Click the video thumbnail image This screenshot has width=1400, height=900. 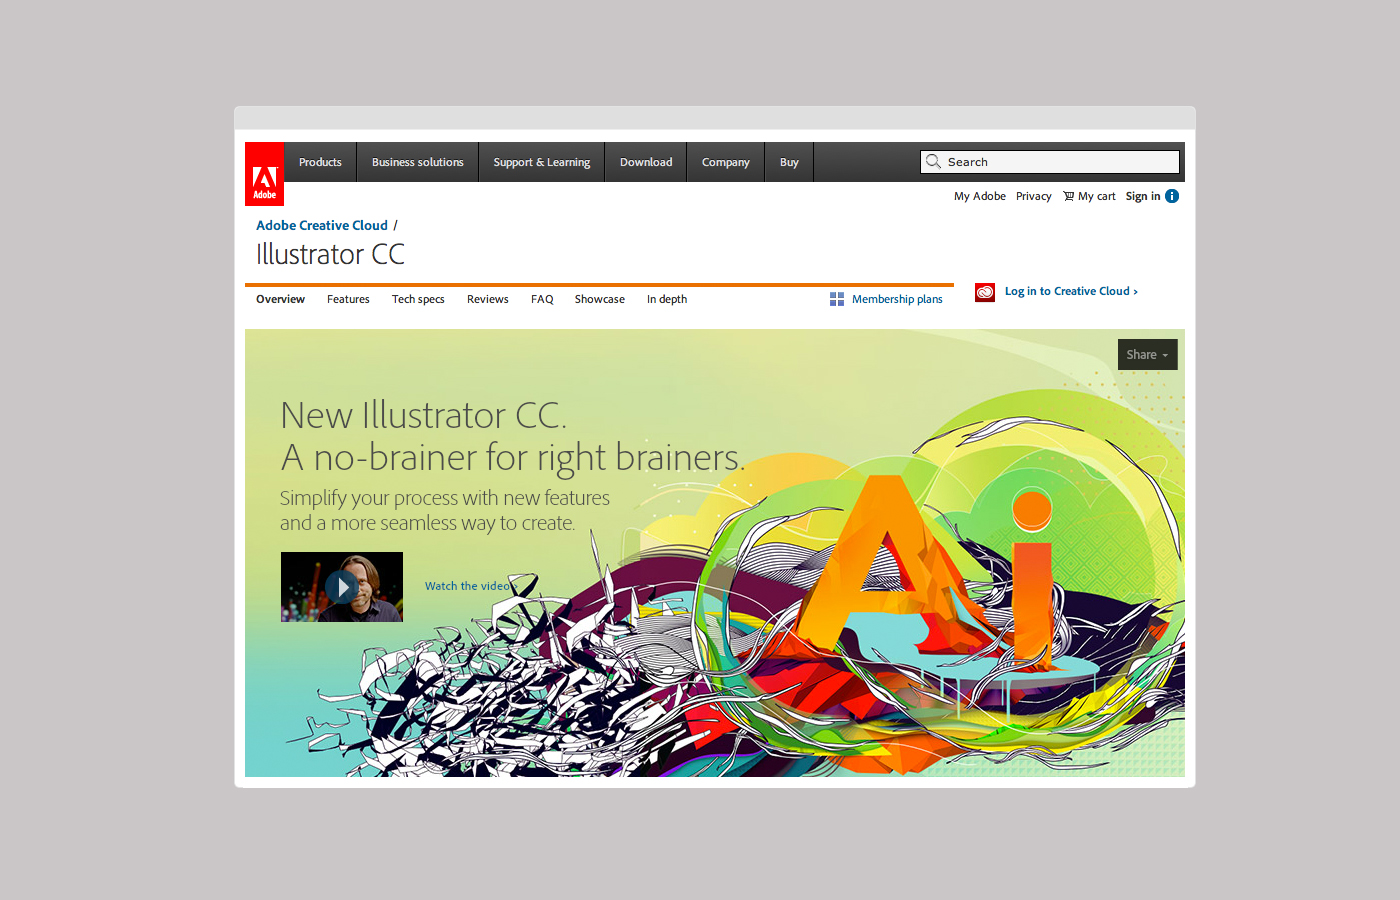(342, 587)
